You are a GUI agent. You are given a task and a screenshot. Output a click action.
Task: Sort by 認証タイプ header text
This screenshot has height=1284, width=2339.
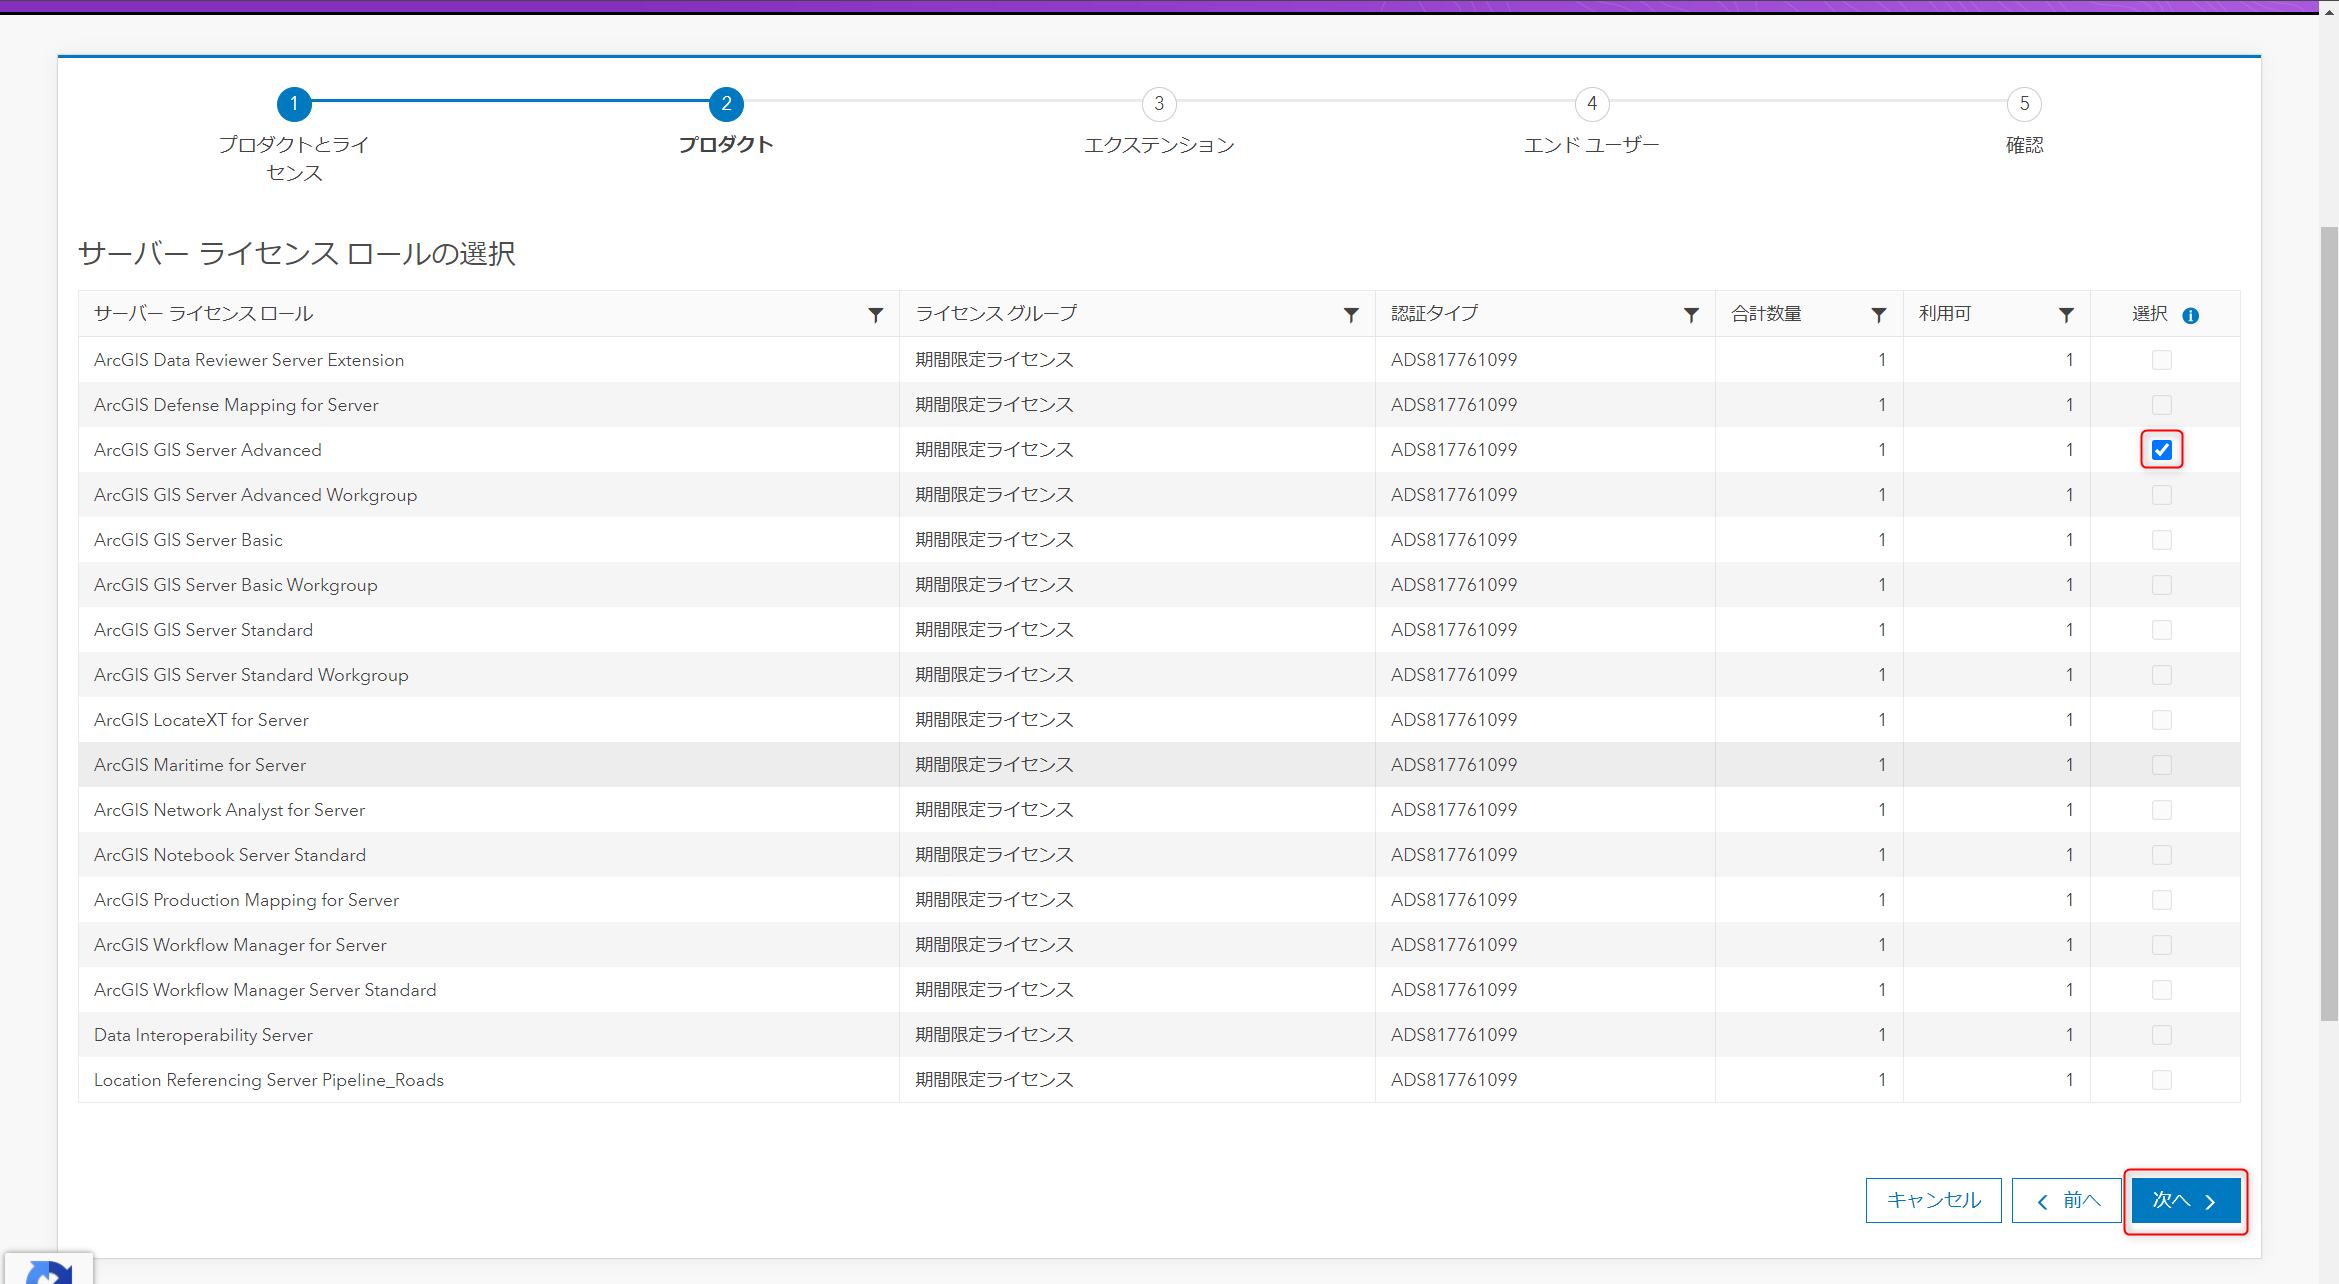[1434, 314]
